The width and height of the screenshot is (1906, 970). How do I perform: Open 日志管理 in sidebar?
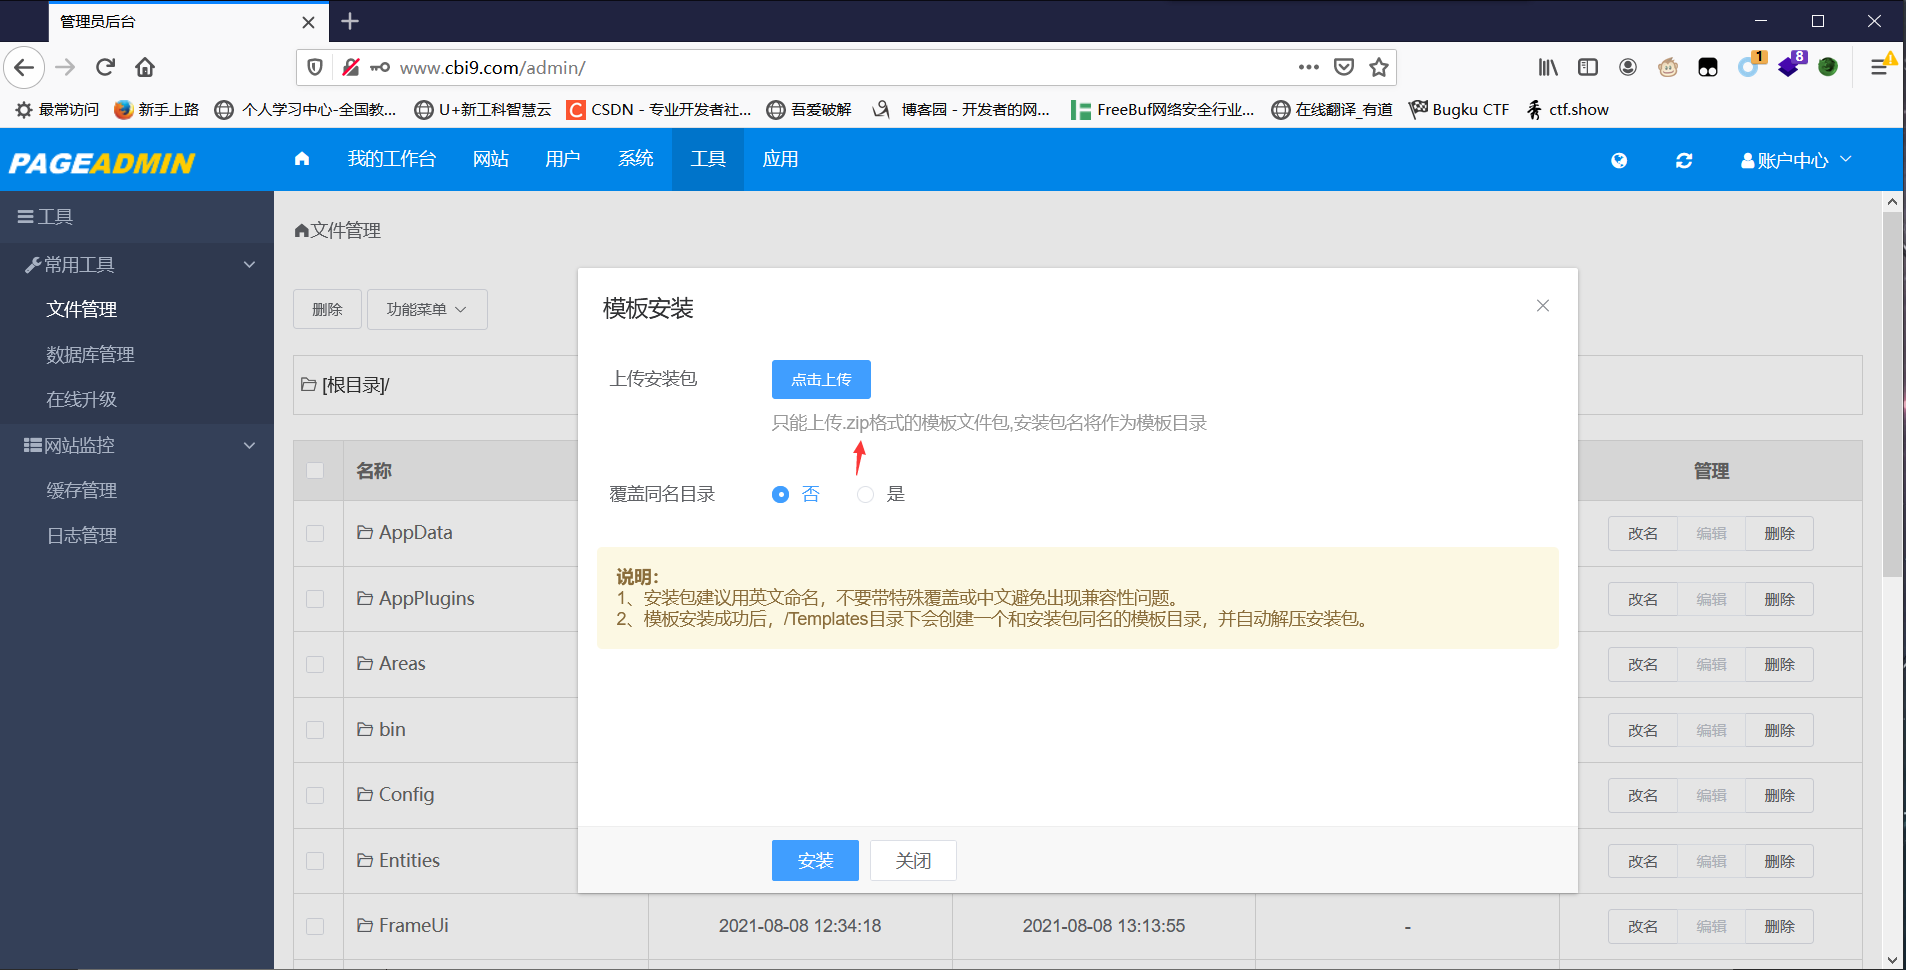point(82,535)
